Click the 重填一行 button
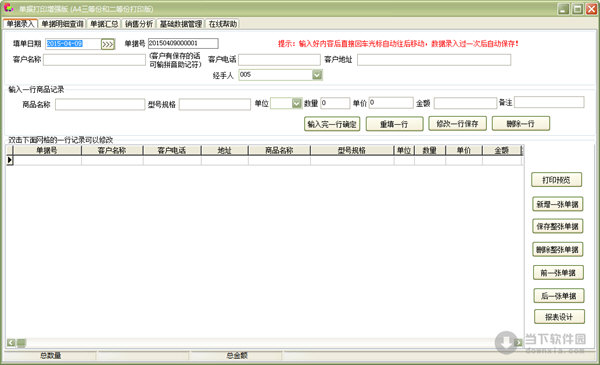 pyautogui.click(x=395, y=124)
